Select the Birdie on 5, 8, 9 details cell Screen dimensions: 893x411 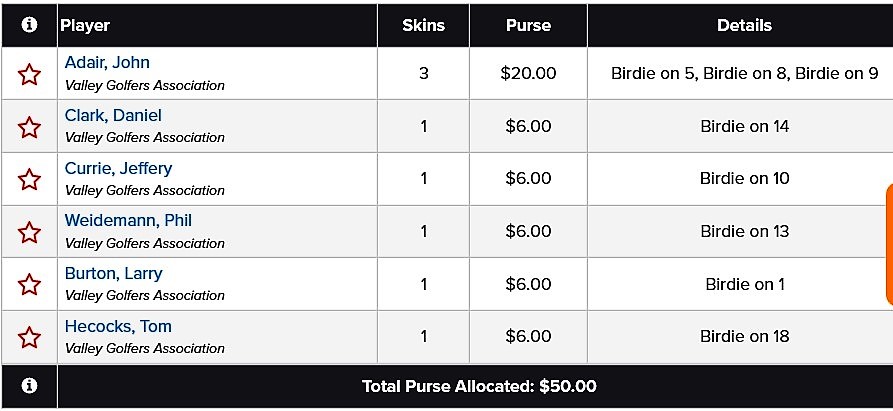click(x=744, y=73)
